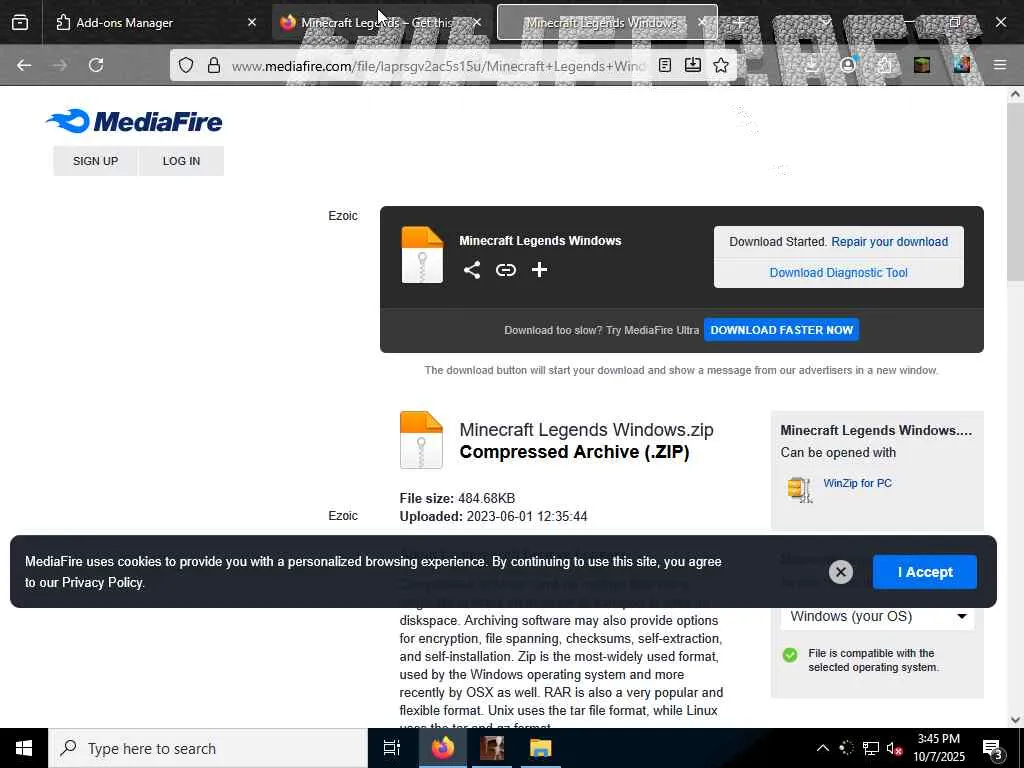Go back to the previous page
This screenshot has height=768, width=1024.
coord(24,65)
